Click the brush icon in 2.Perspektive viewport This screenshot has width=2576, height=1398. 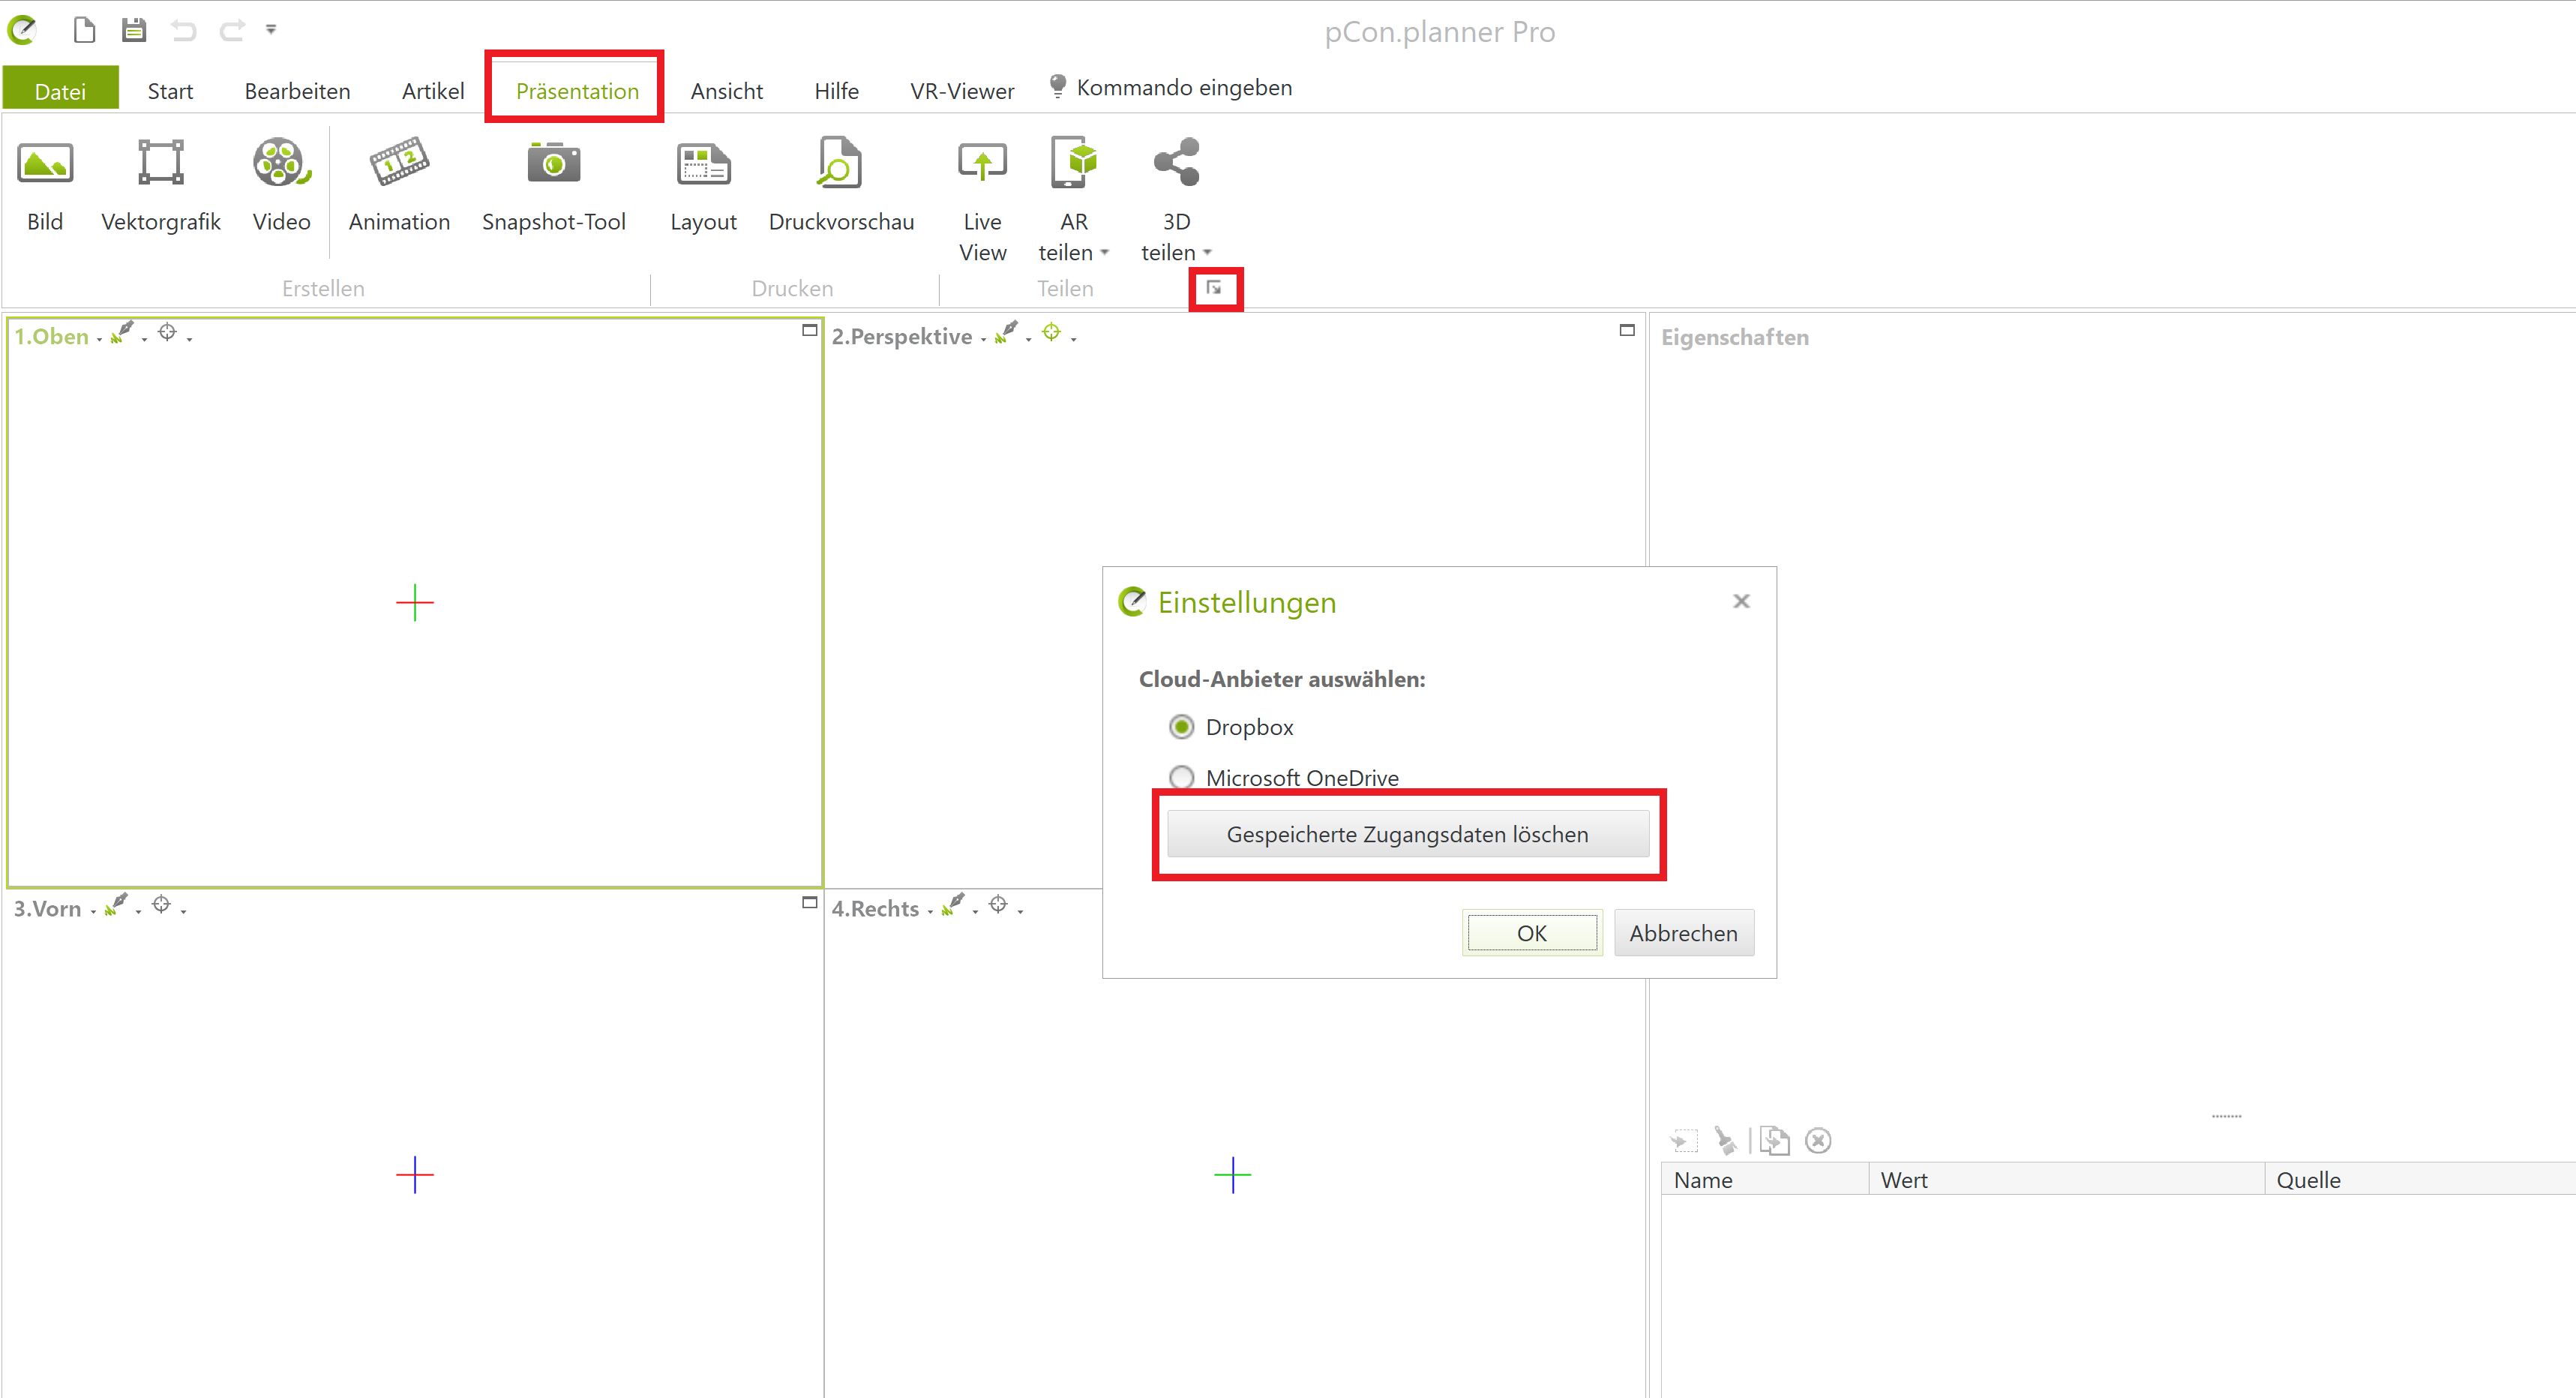tap(1006, 332)
